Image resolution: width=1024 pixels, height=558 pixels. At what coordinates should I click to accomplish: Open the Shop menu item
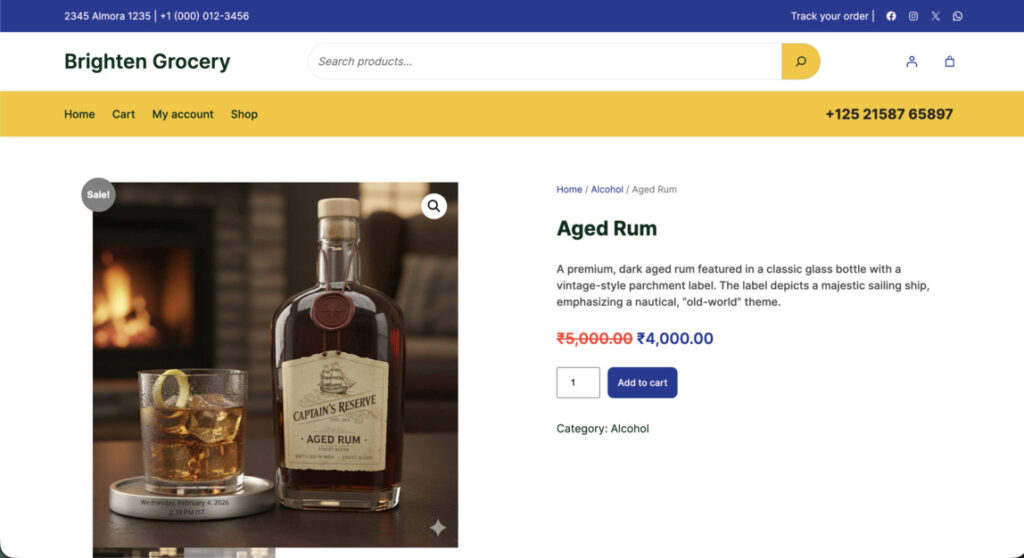244,114
